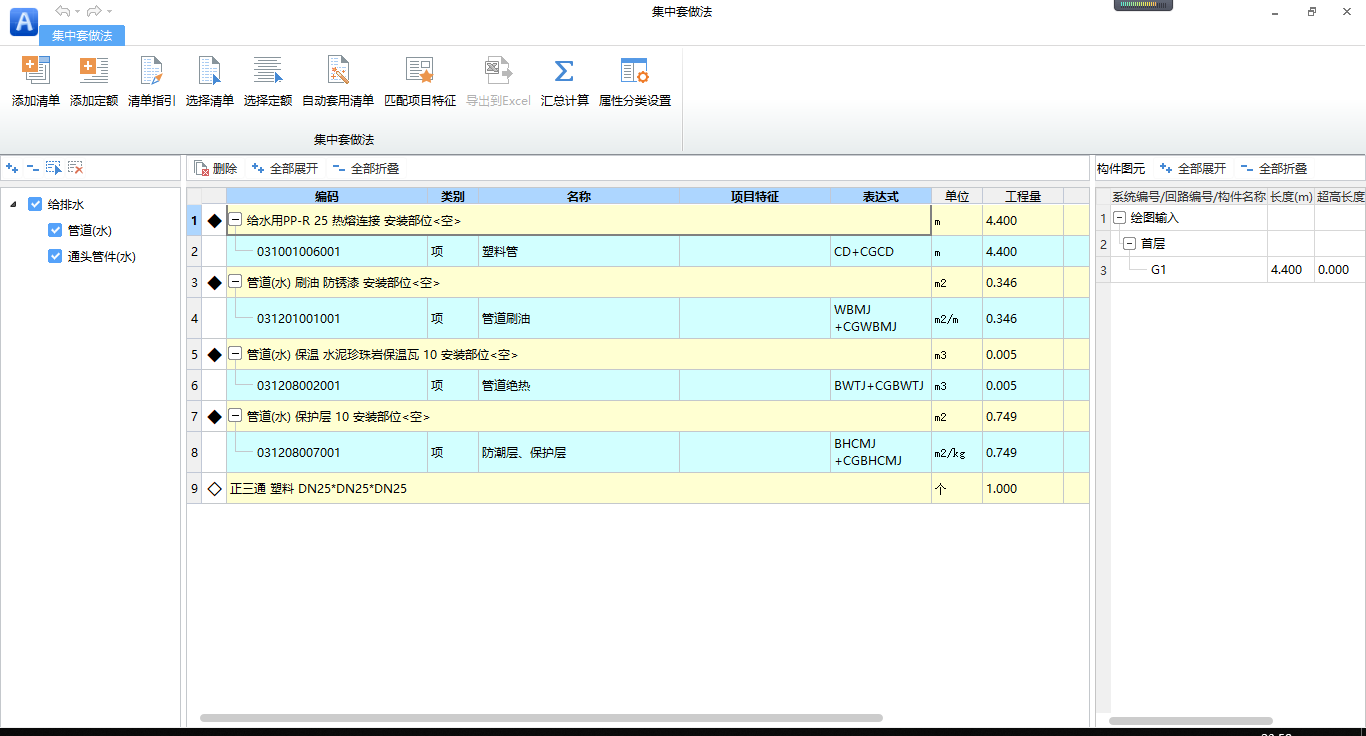The width and height of the screenshot is (1366, 736).
Task: Click the application logo A icon
Action: click(x=23, y=21)
